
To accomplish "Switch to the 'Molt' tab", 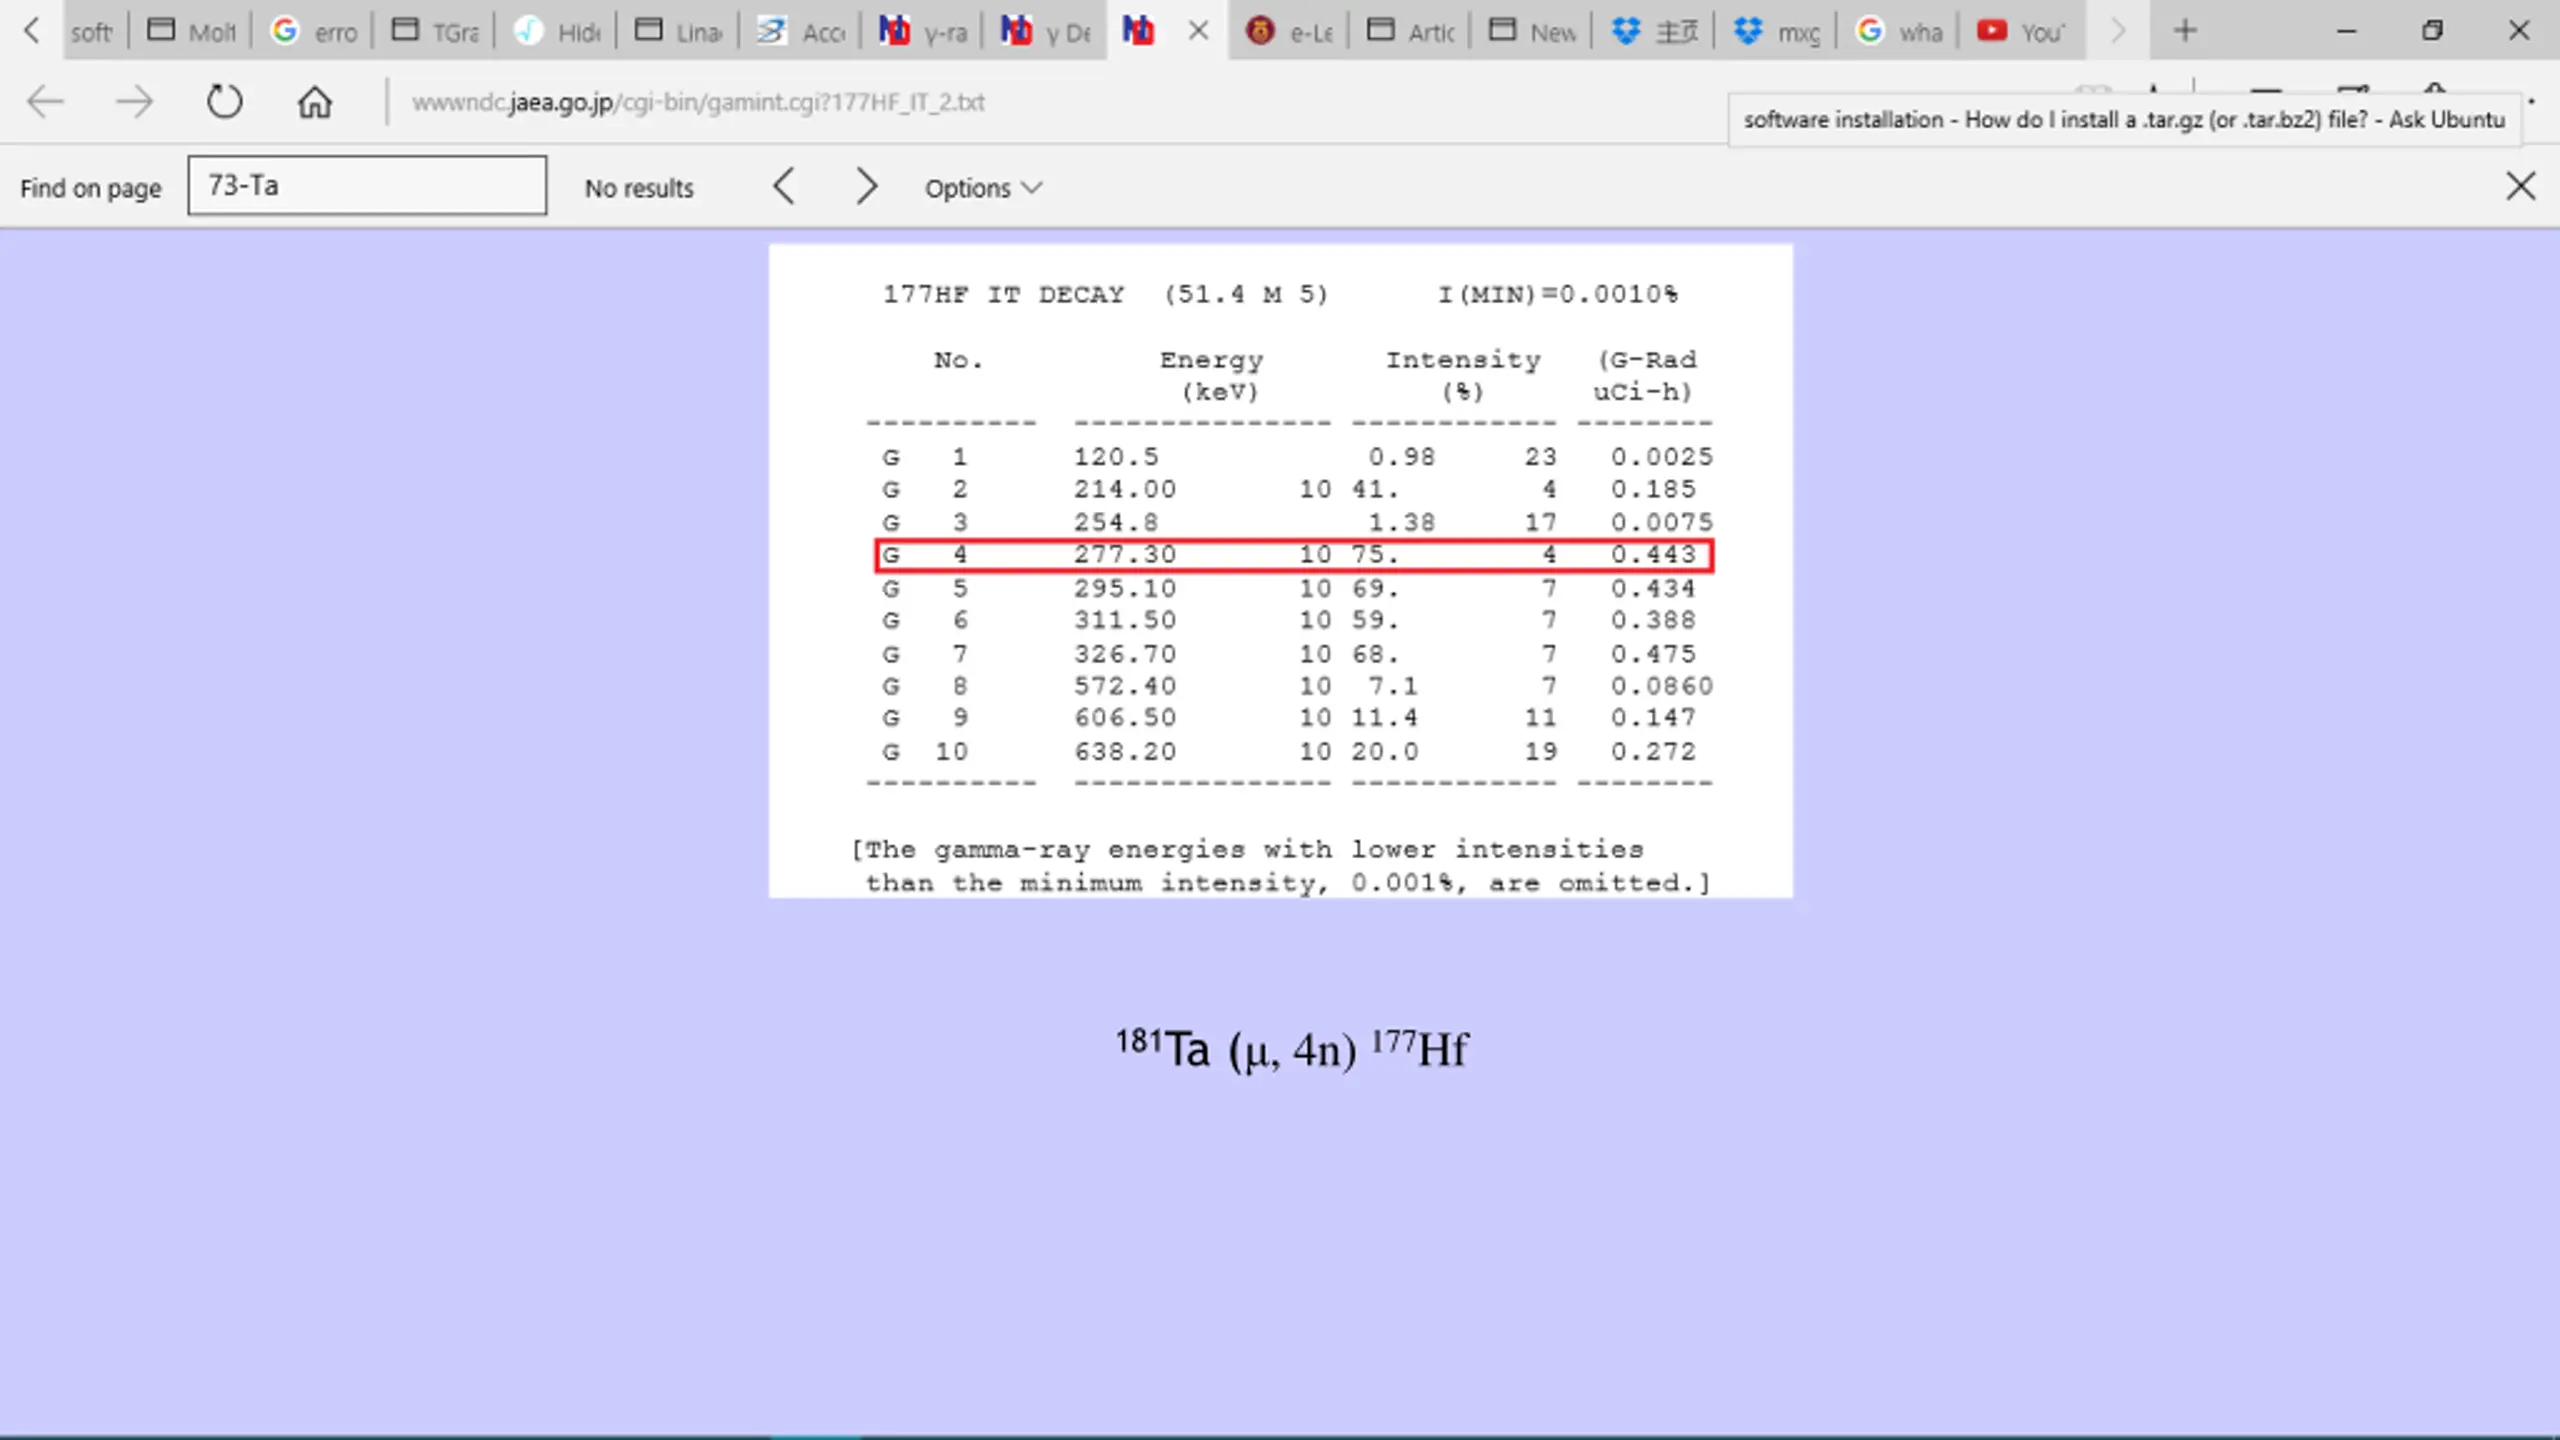I will pos(190,31).
